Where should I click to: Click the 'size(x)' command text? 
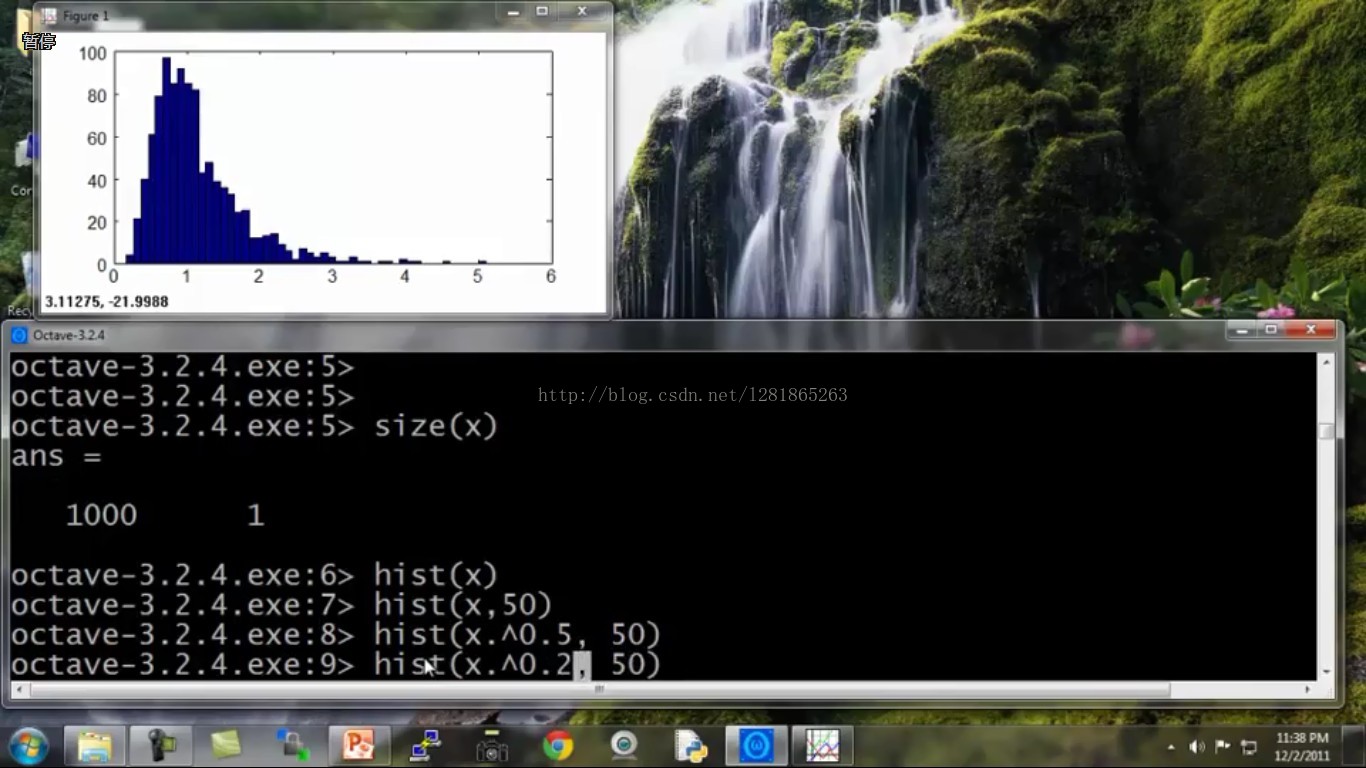436,427
